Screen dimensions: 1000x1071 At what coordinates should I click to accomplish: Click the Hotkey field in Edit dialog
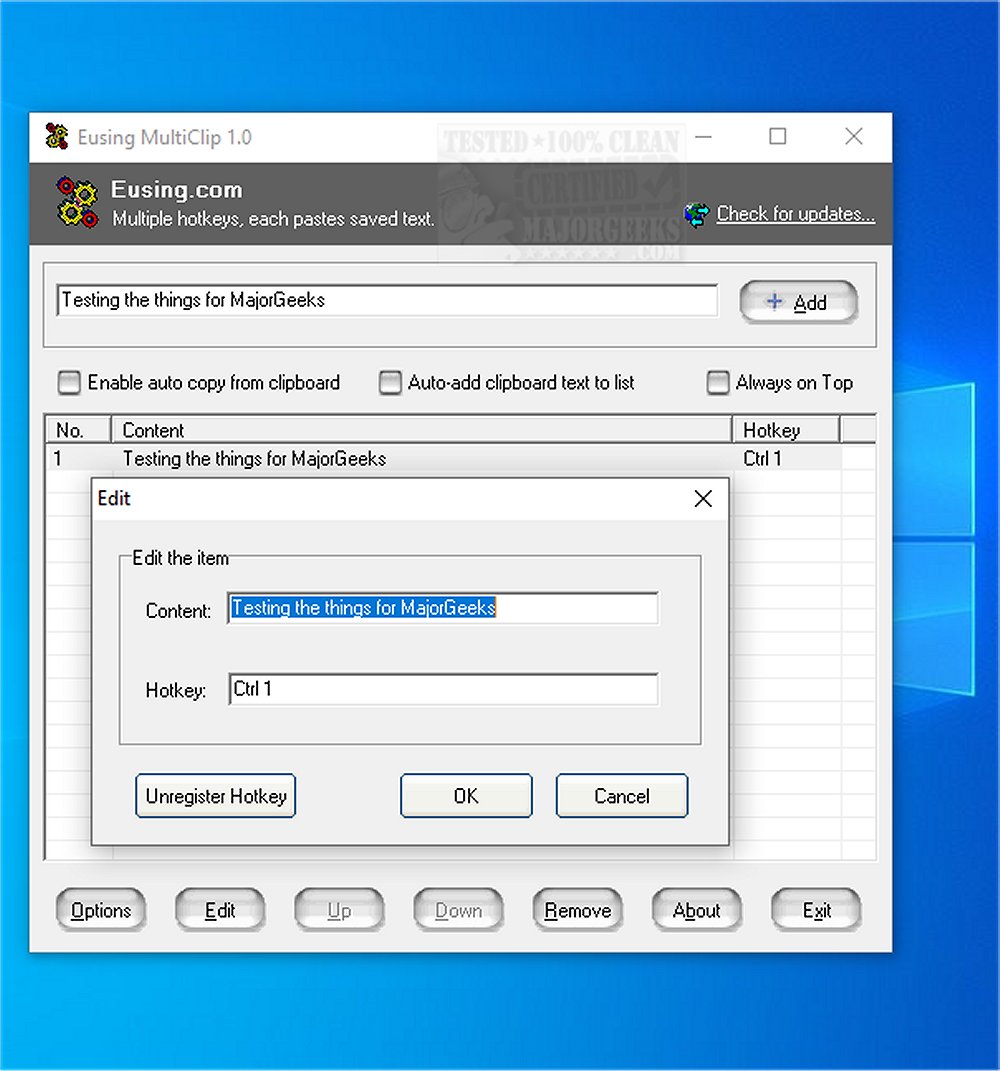click(x=443, y=689)
